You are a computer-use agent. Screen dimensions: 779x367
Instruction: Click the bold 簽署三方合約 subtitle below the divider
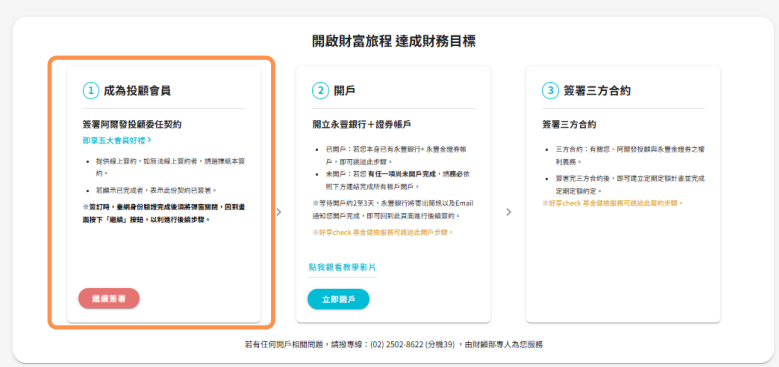(569, 124)
